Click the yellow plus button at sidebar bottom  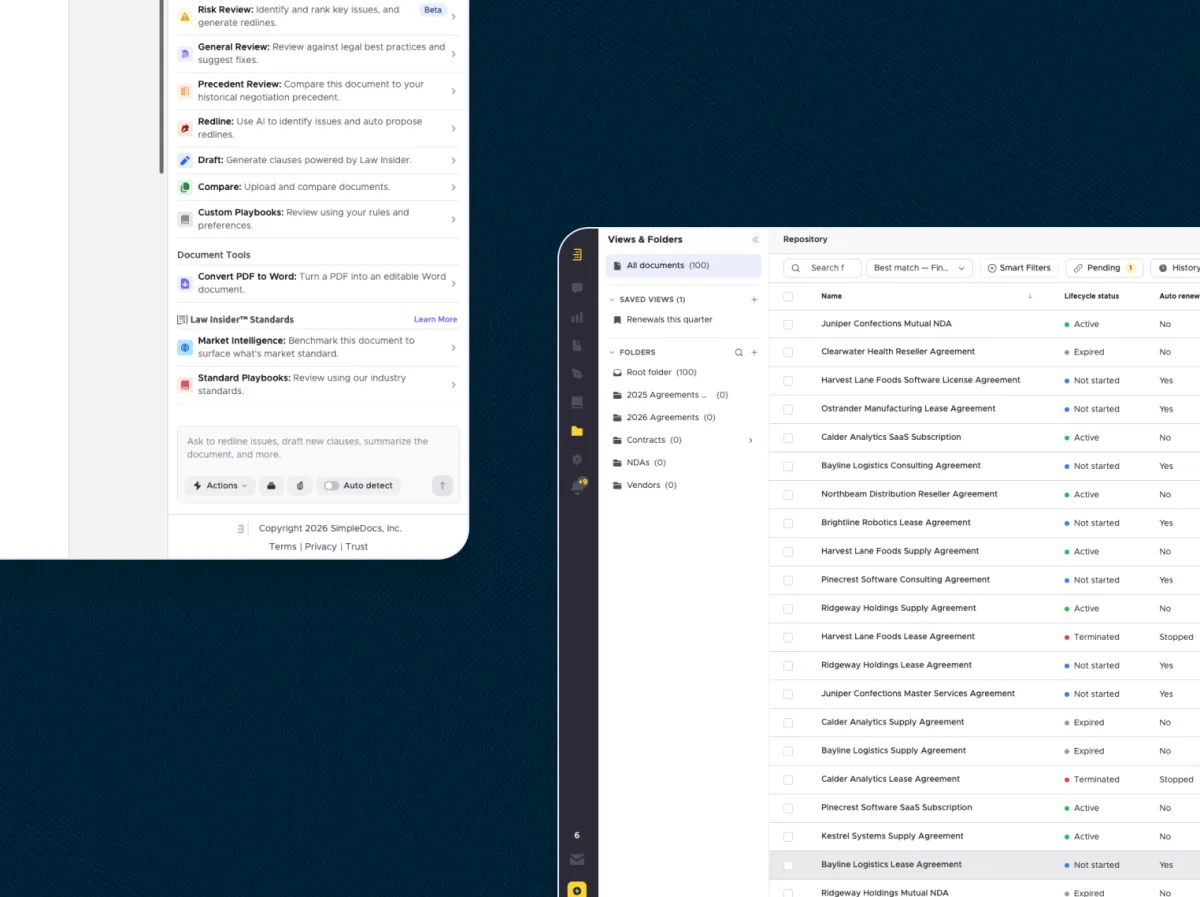pos(577,890)
